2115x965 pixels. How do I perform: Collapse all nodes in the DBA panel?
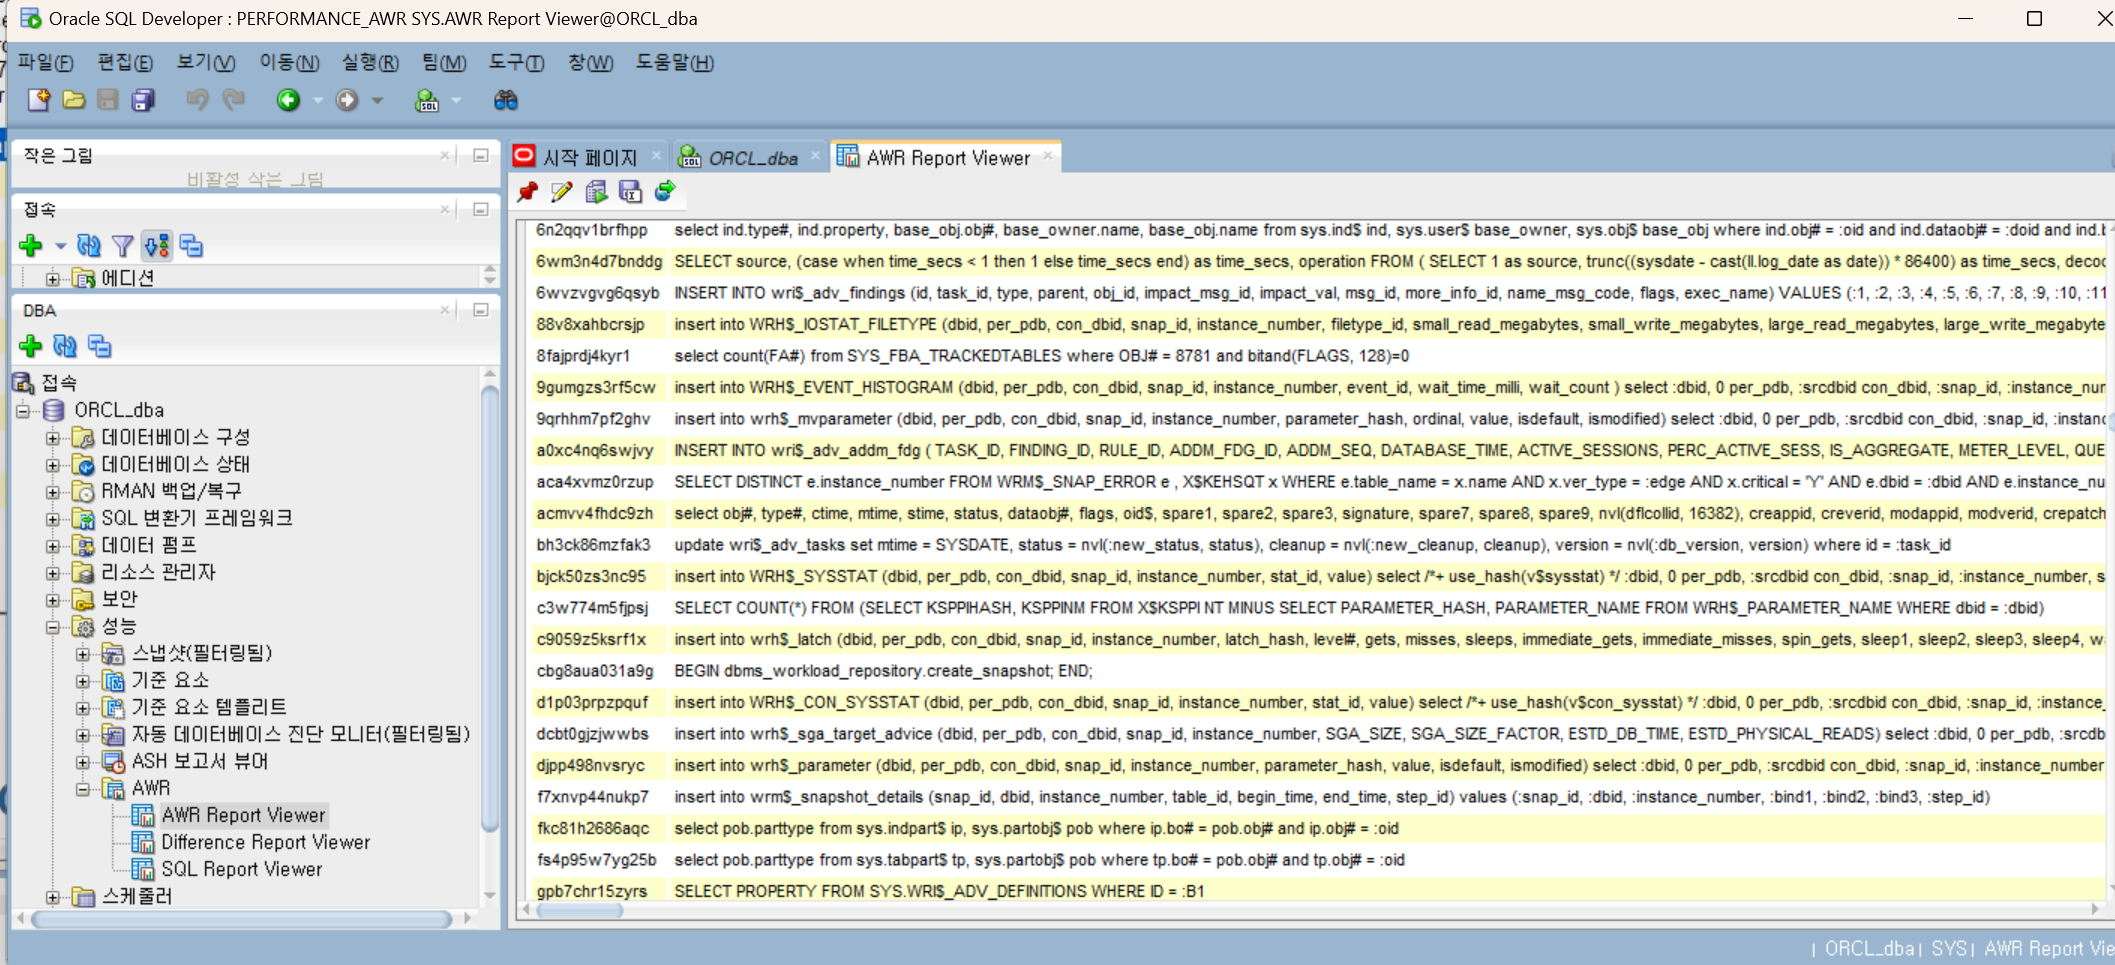click(x=99, y=346)
